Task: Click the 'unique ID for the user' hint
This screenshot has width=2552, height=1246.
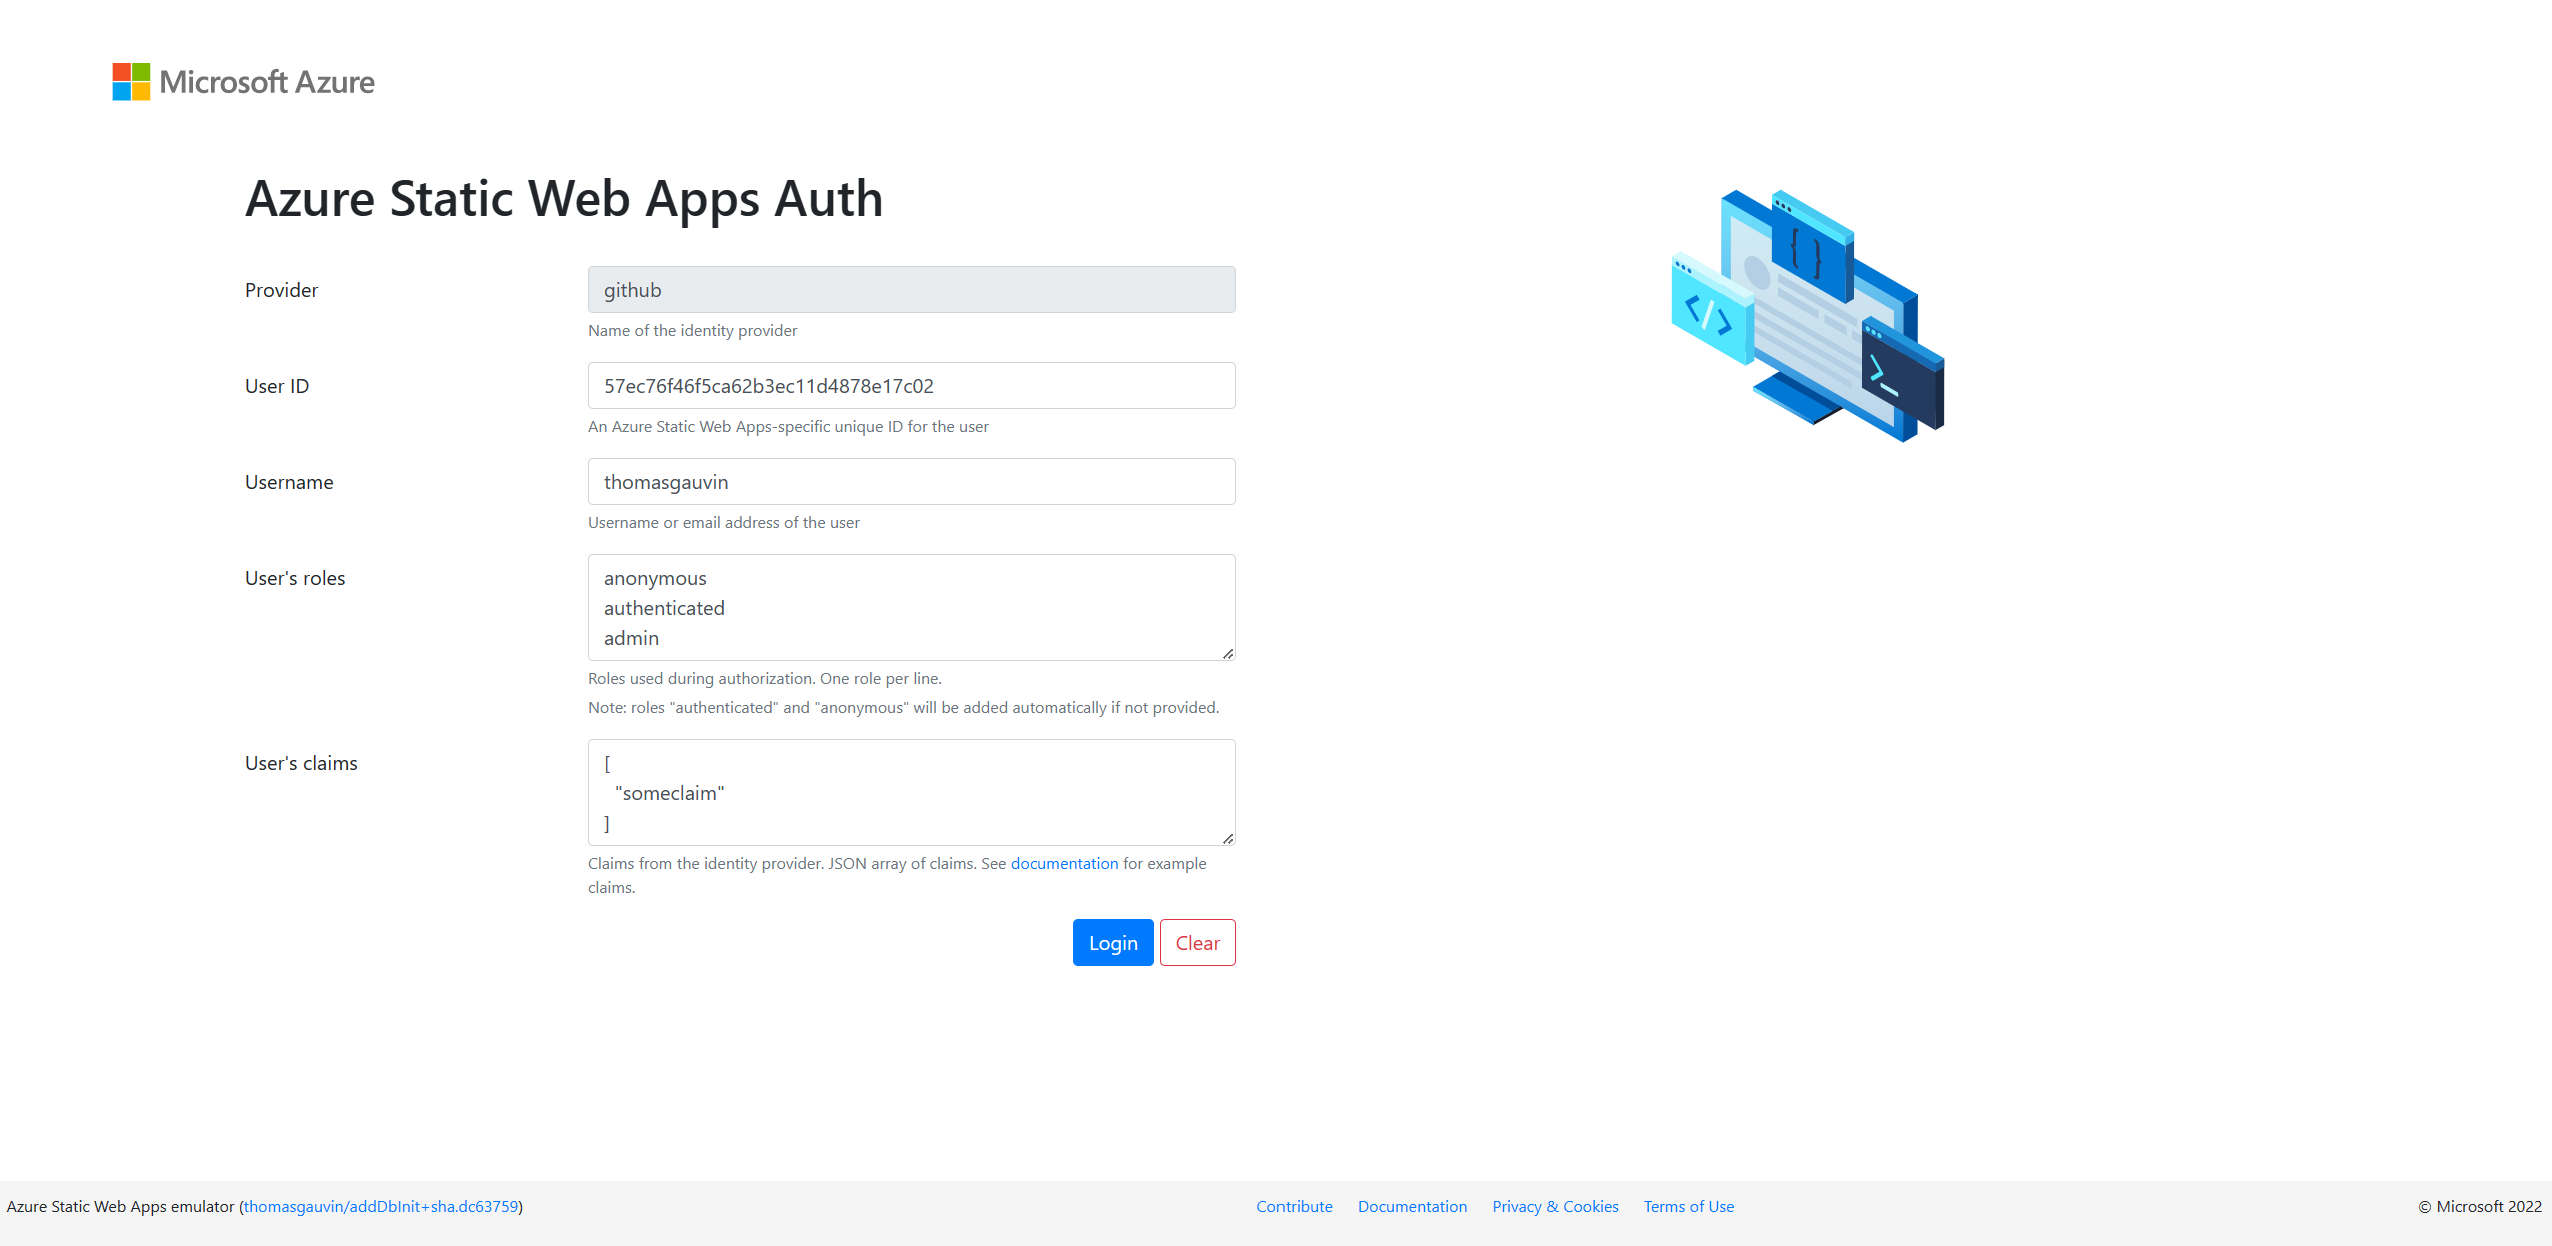Action: pos(788,427)
